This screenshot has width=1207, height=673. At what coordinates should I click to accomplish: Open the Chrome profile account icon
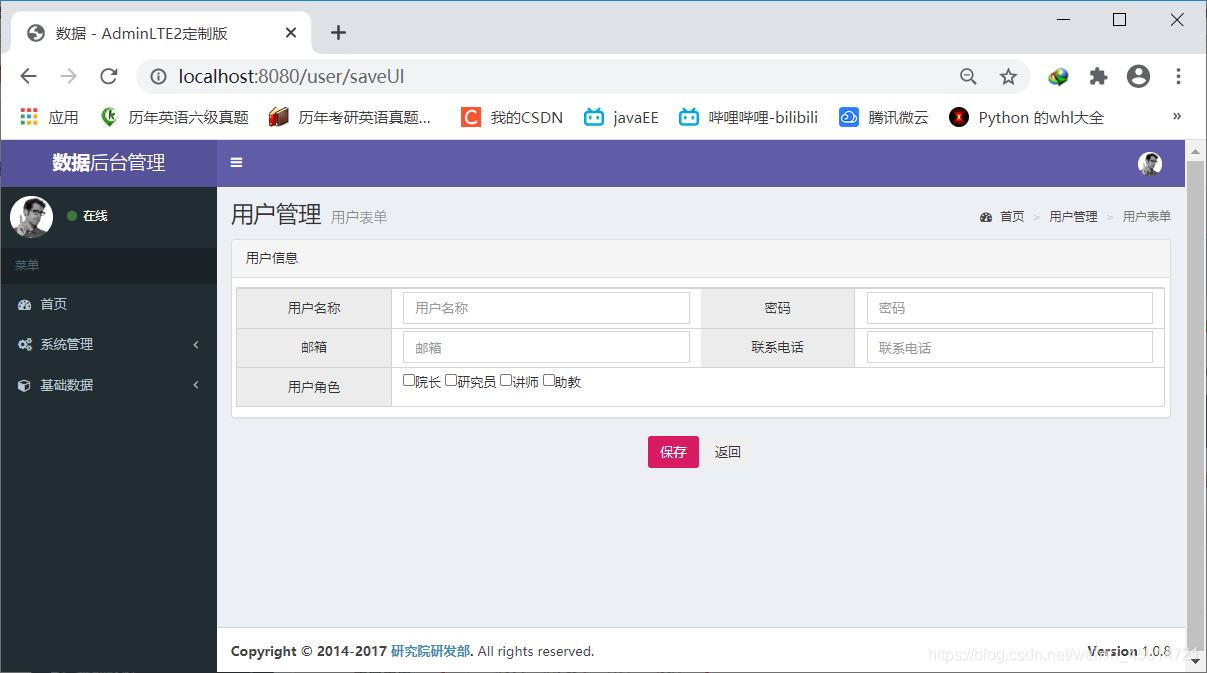[1138, 76]
